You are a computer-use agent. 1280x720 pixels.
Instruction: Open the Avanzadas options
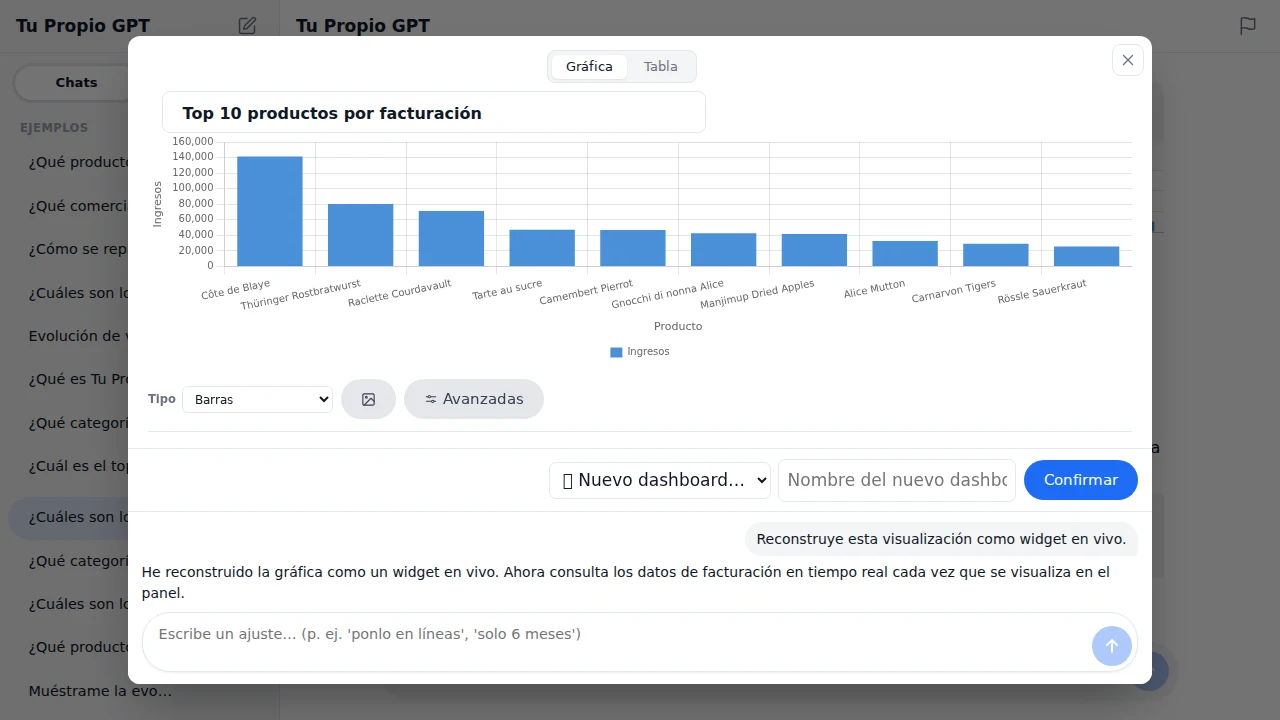(x=474, y=399)
